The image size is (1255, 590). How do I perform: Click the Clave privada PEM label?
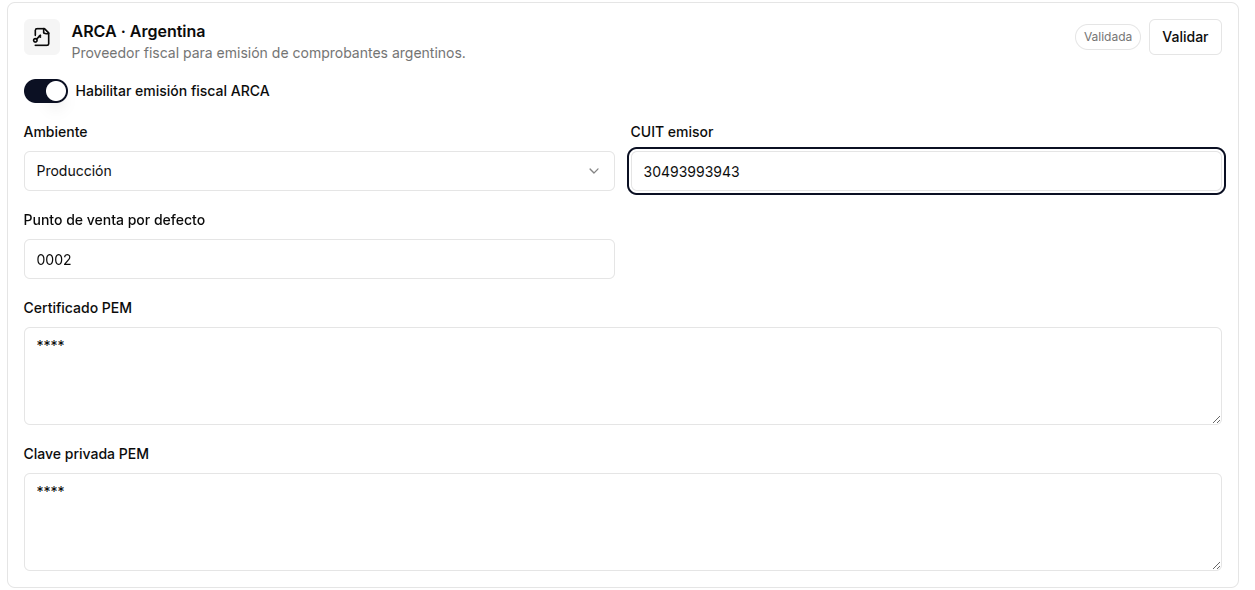86,454
